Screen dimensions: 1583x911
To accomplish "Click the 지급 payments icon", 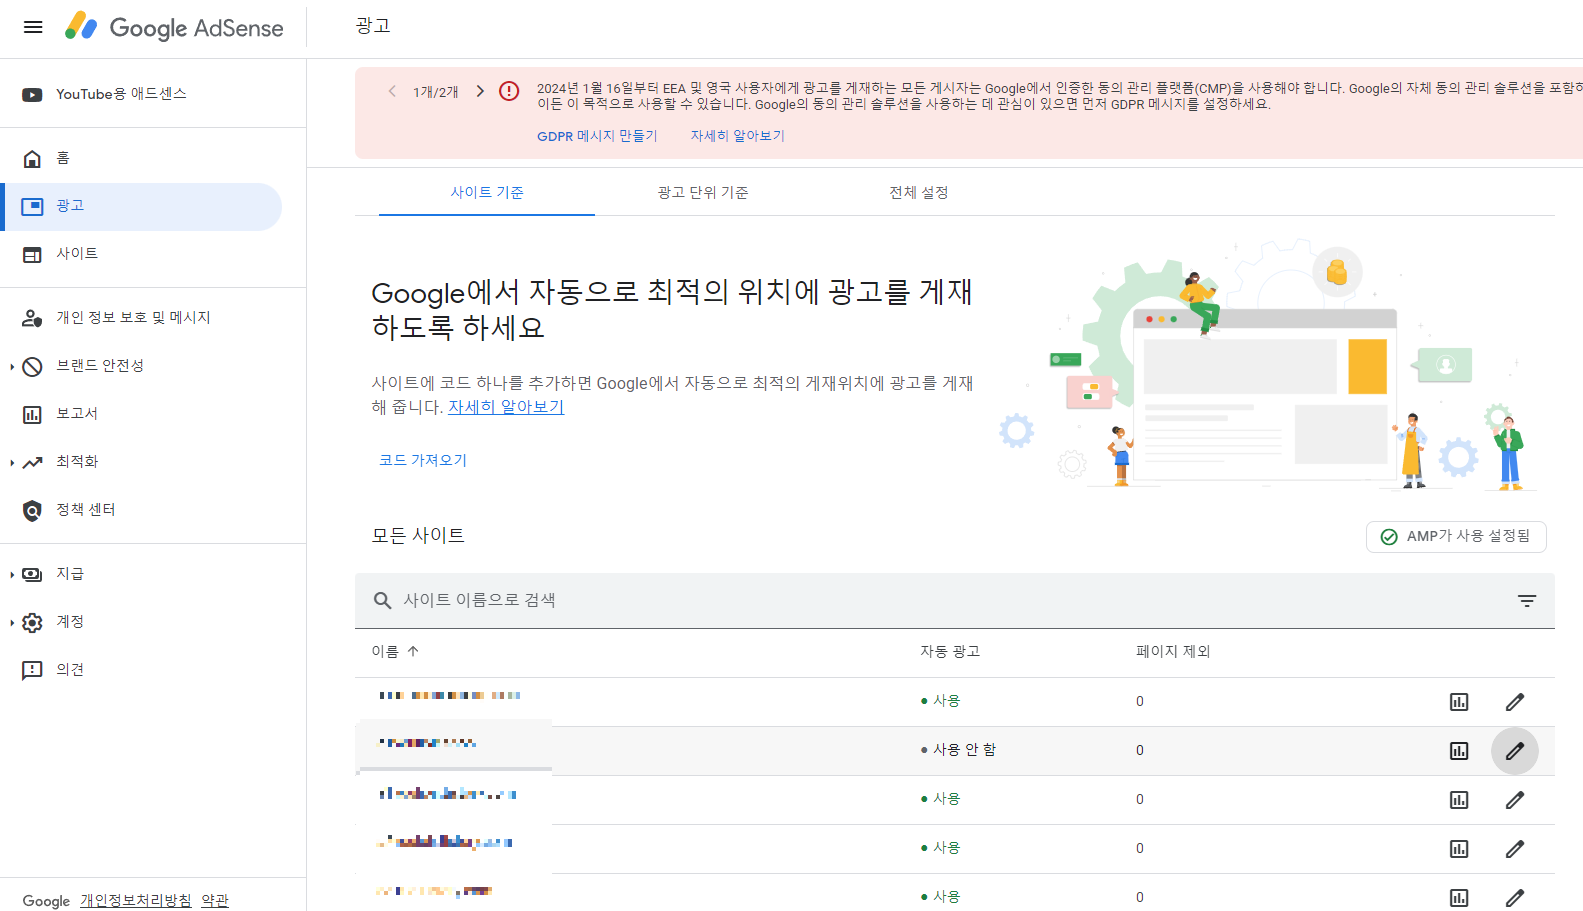I will pos(32,574).
